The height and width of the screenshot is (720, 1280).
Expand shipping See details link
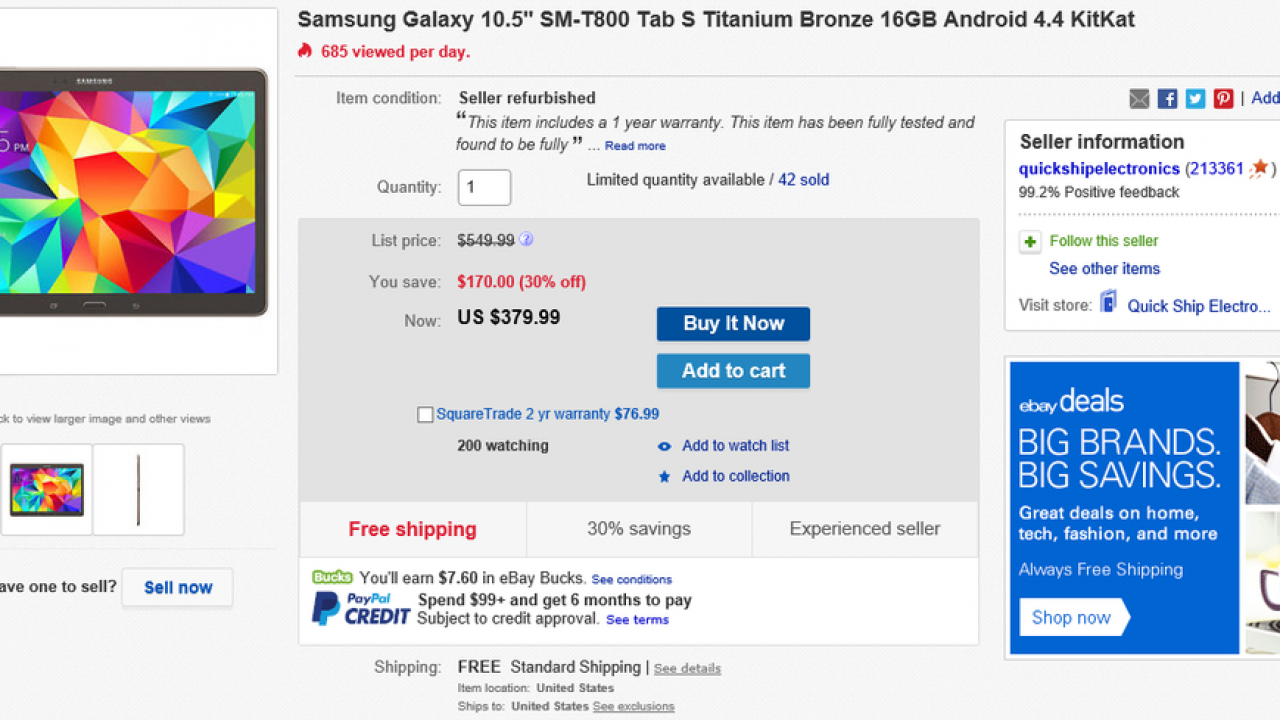pos(687,669)
